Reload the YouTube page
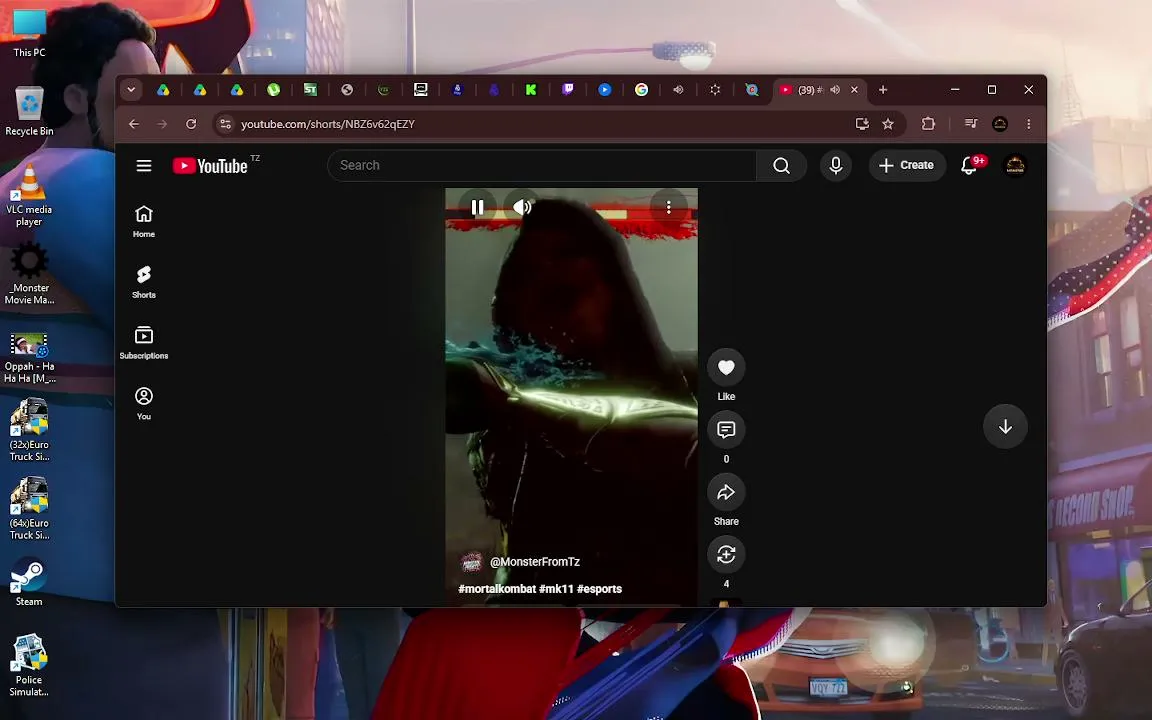The width and height of the screenshot is (1152, 720). click(x=191, y=124)
